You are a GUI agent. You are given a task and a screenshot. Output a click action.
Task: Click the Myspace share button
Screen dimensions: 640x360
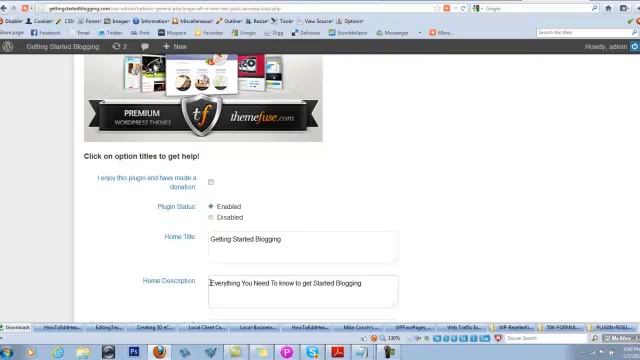coord(172,33)
